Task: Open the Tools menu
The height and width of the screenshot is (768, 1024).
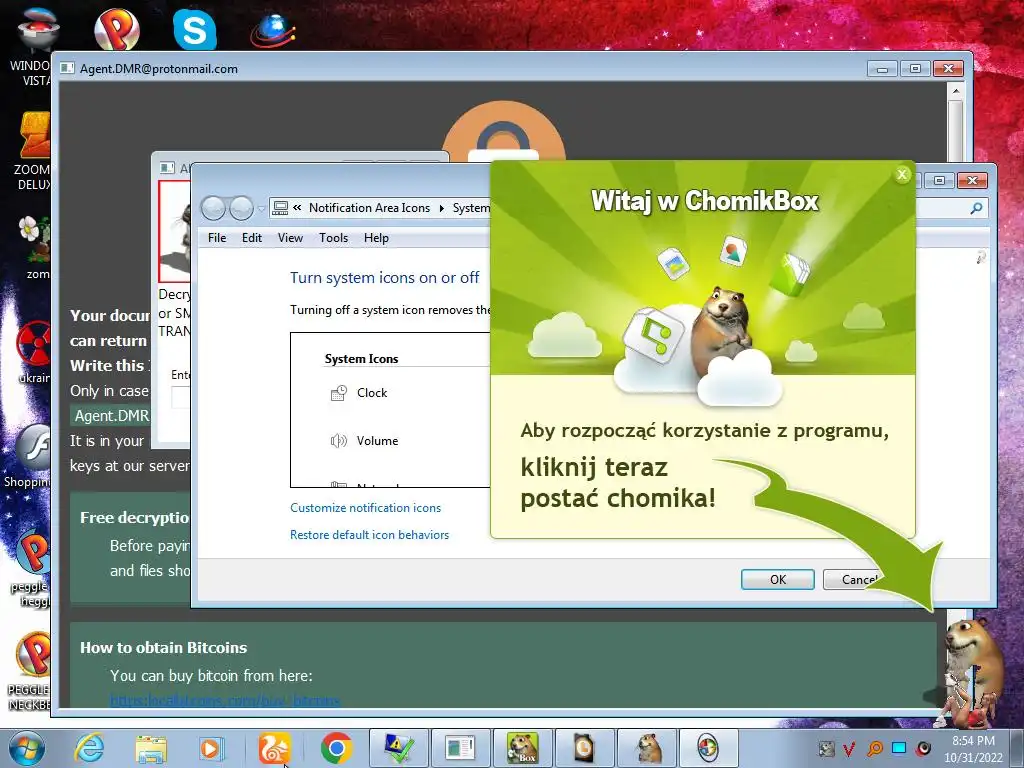Action: tap(333, 238)
